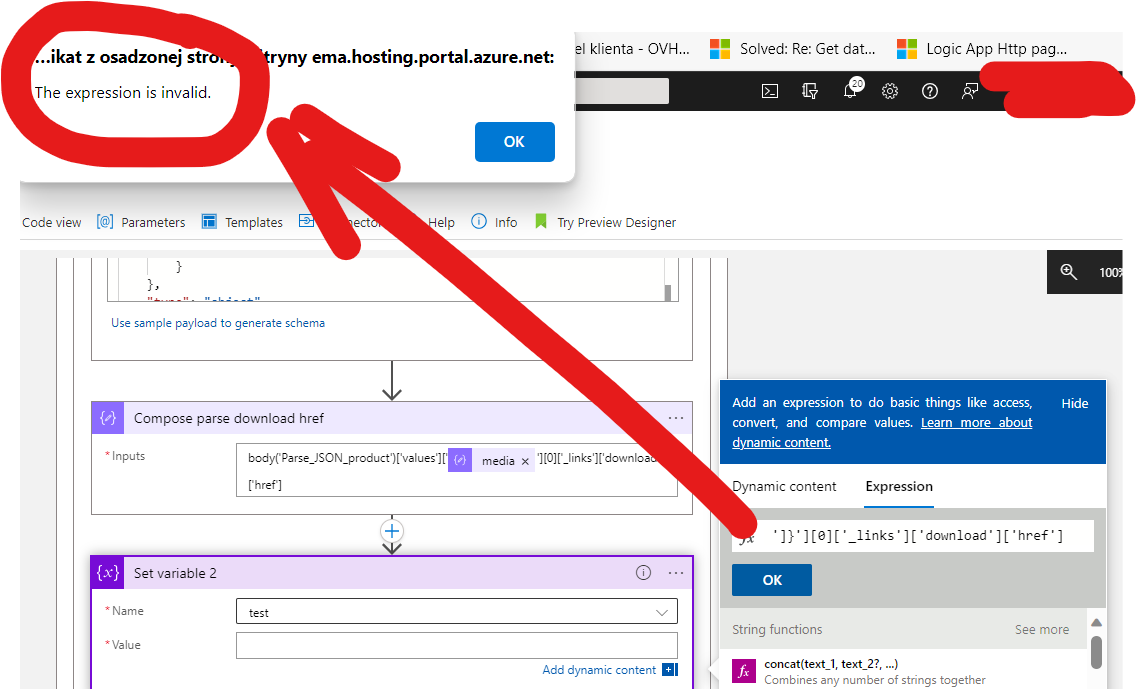The width and height of the screenshot is (1139, 689).
Task: Remove the media token with x
Action: [x=525, y=461]
